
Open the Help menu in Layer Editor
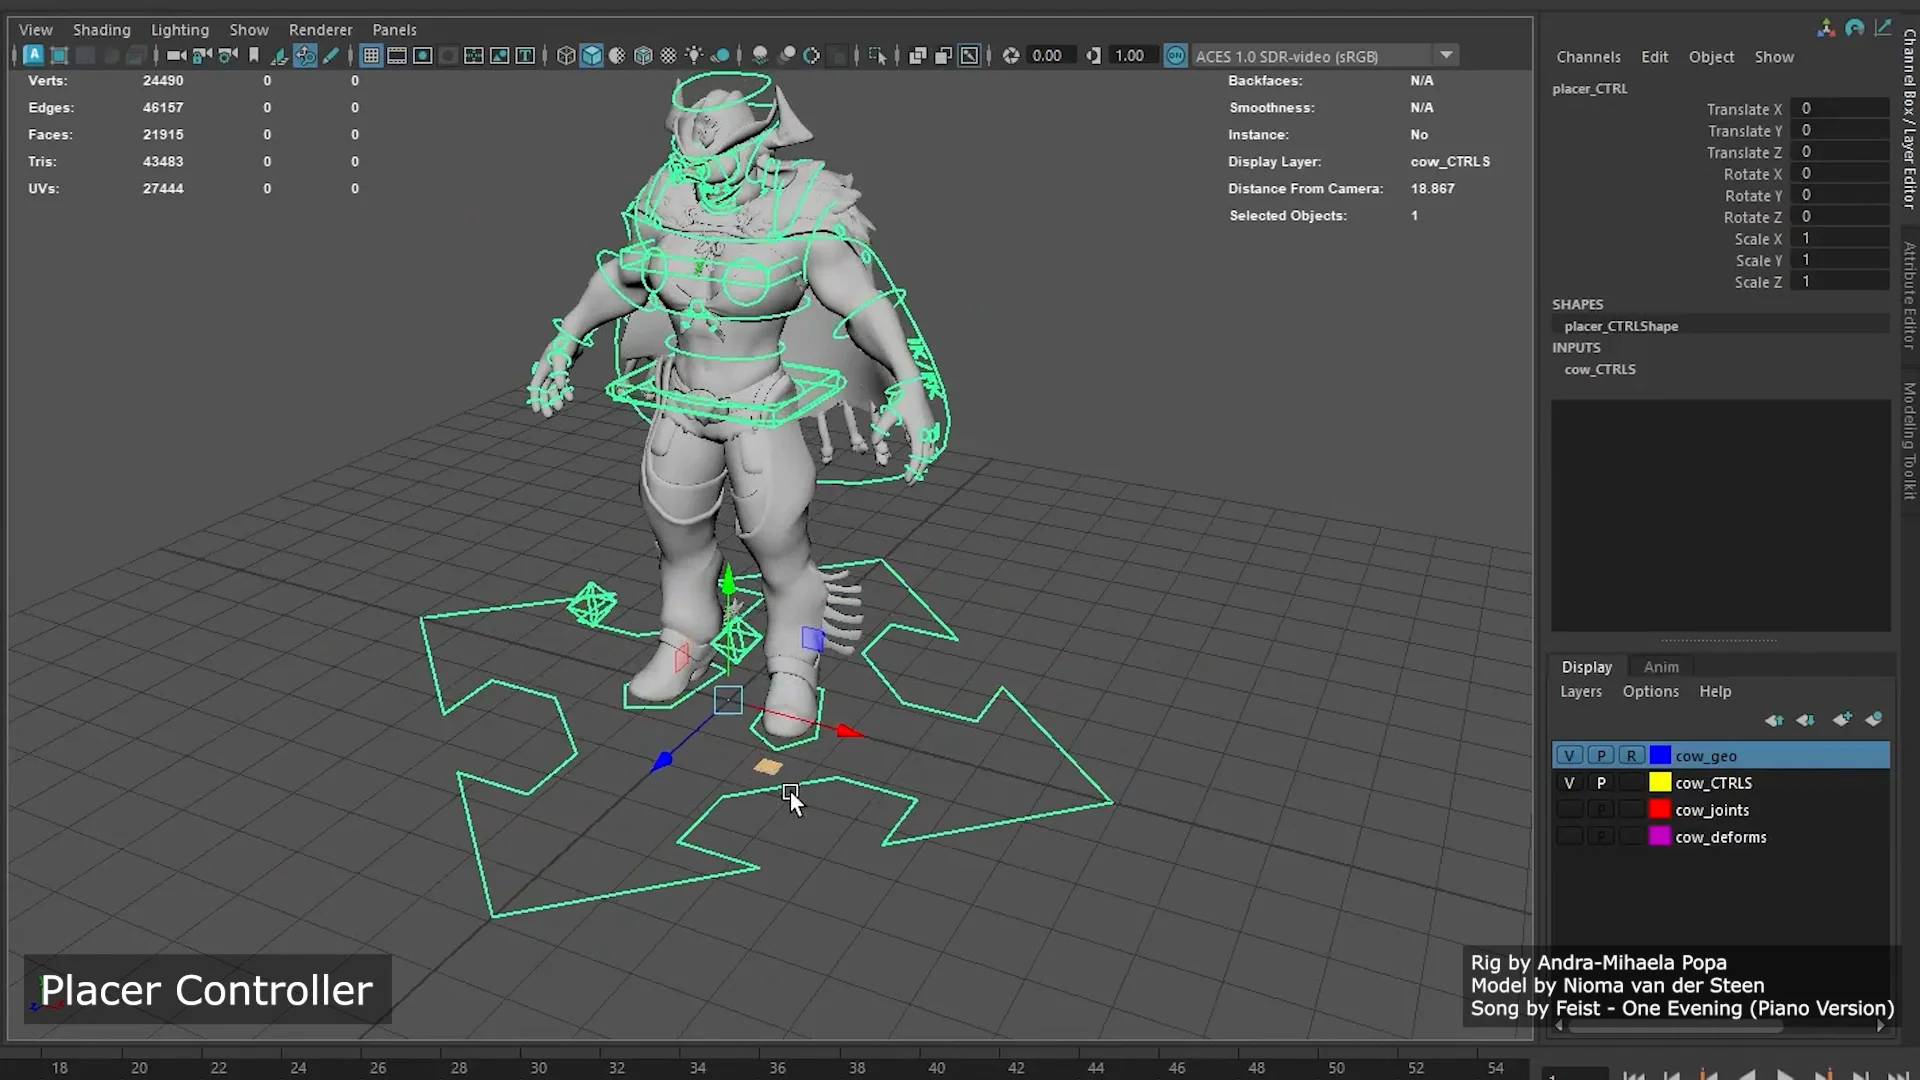point(1715,692)
